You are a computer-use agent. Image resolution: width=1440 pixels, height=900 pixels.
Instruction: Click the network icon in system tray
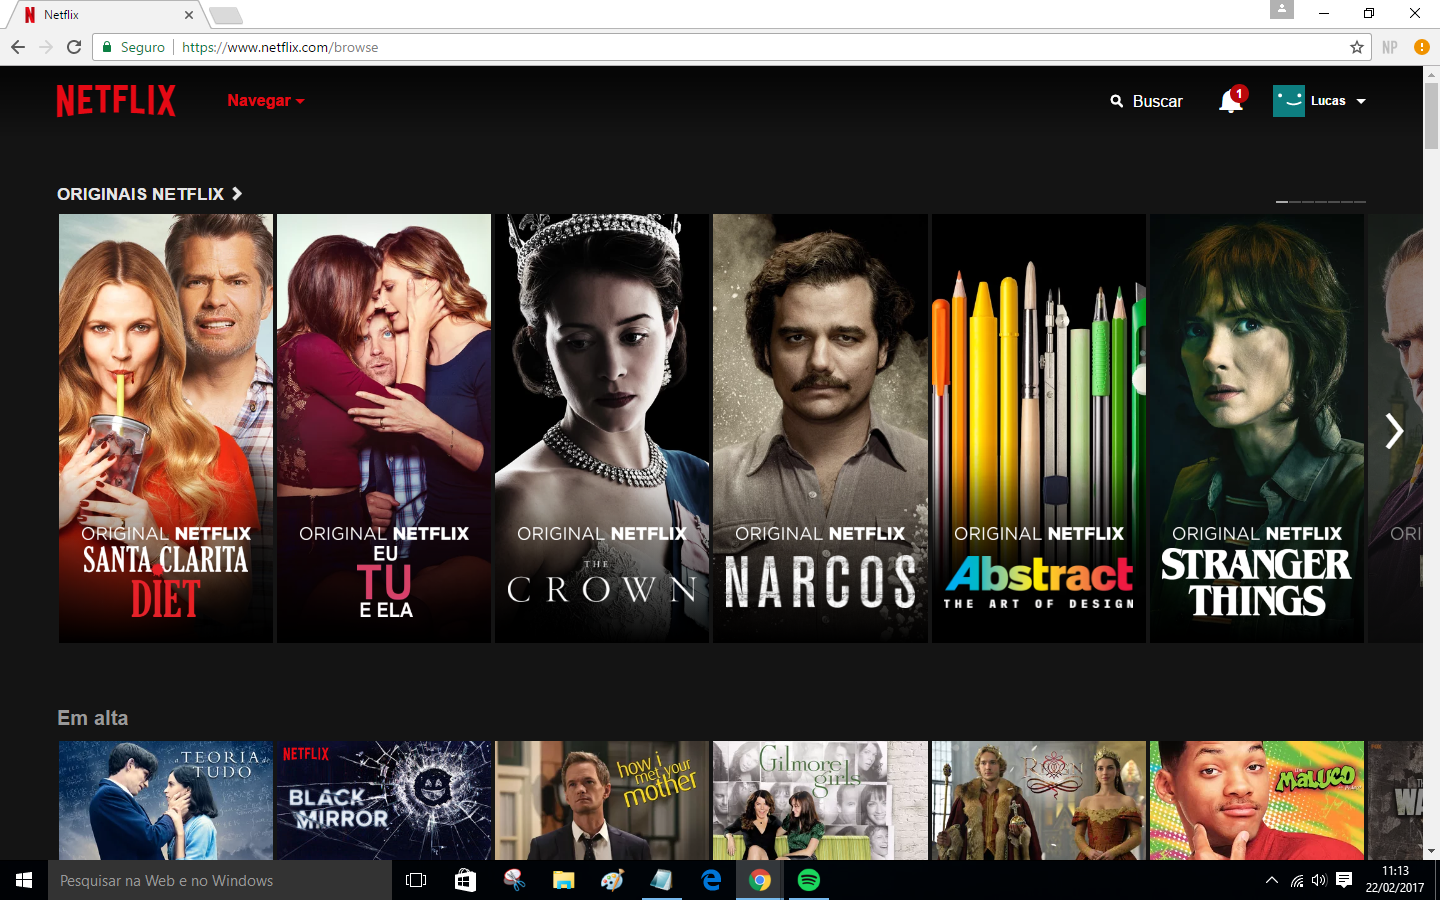point(1296,880)
